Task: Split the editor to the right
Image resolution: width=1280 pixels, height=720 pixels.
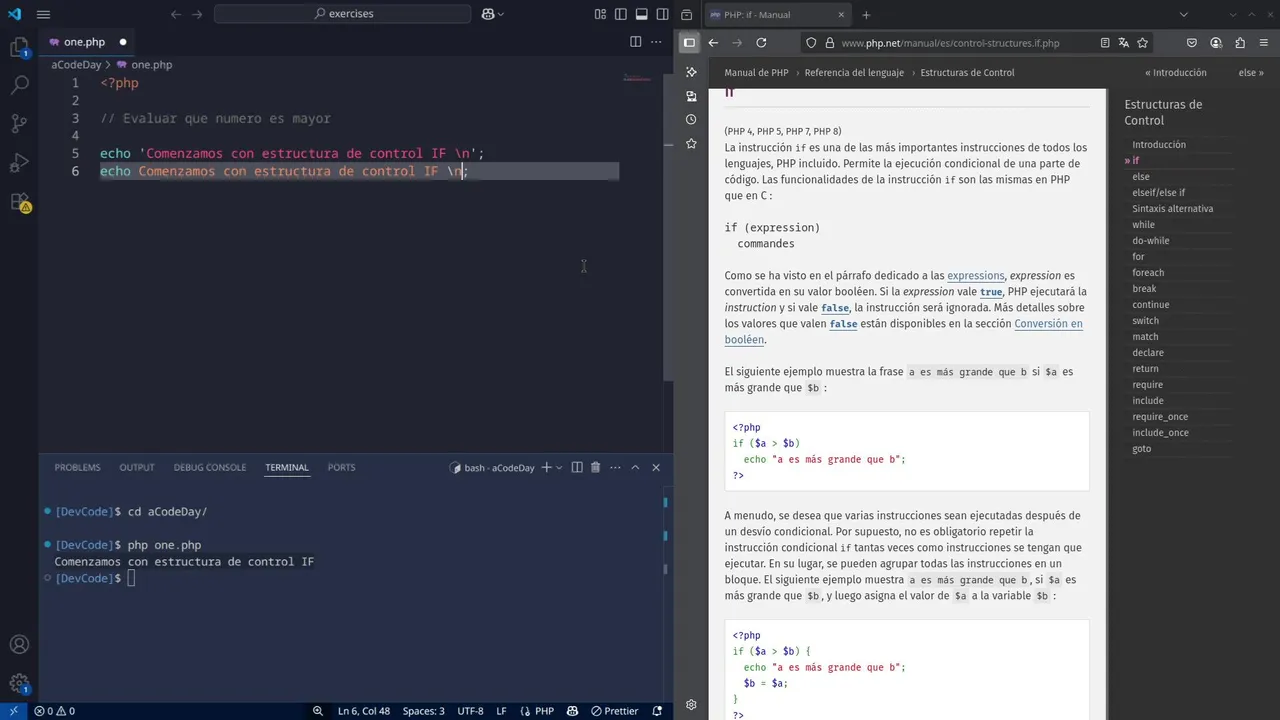Action: pos(635,42)
